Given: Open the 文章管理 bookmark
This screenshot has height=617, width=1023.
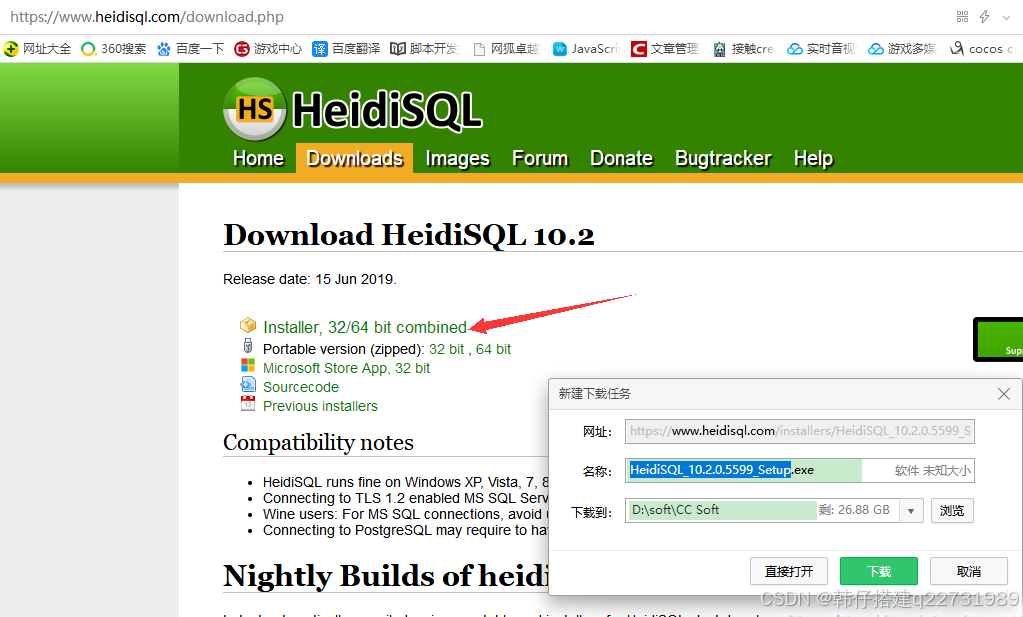Looking at the screenshot, I should 665,49.
